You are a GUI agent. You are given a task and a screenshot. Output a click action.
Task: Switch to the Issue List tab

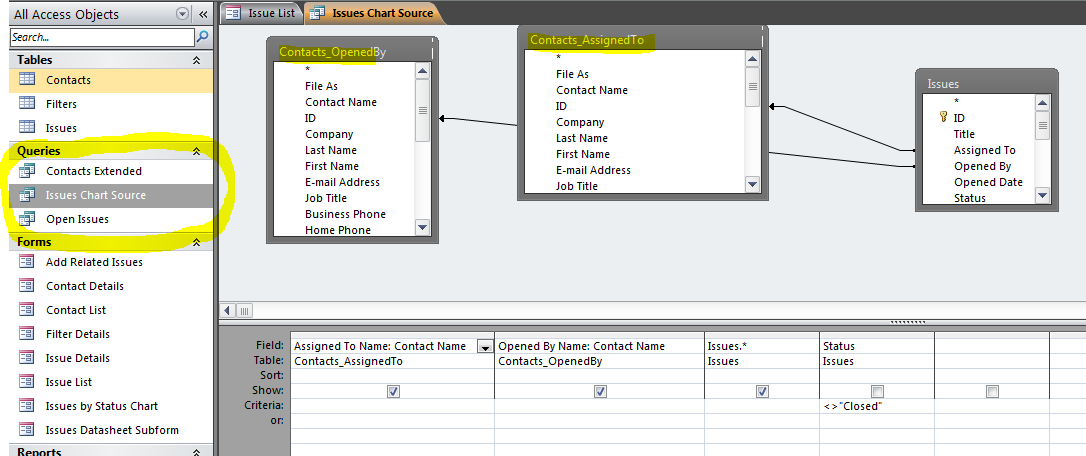click(260, 13)
